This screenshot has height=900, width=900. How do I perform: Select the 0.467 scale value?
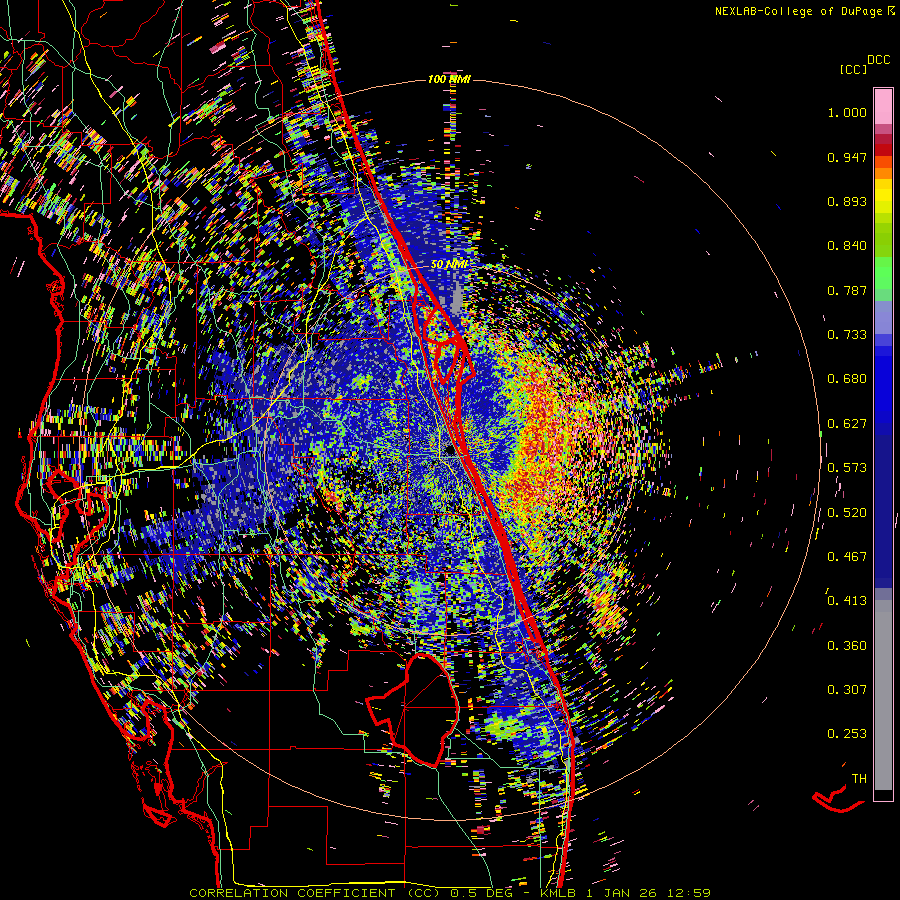[x=847, y=557]
